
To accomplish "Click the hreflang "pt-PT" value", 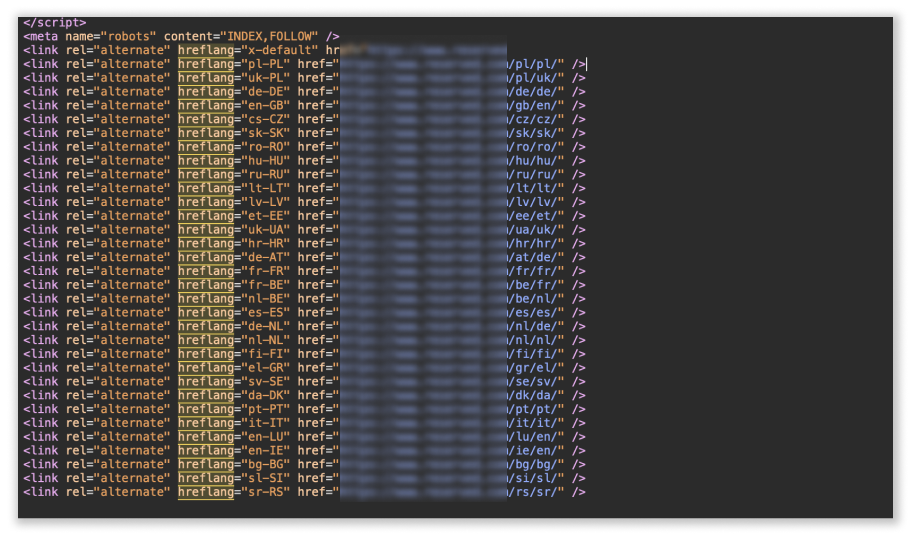I will click(266, 409).
